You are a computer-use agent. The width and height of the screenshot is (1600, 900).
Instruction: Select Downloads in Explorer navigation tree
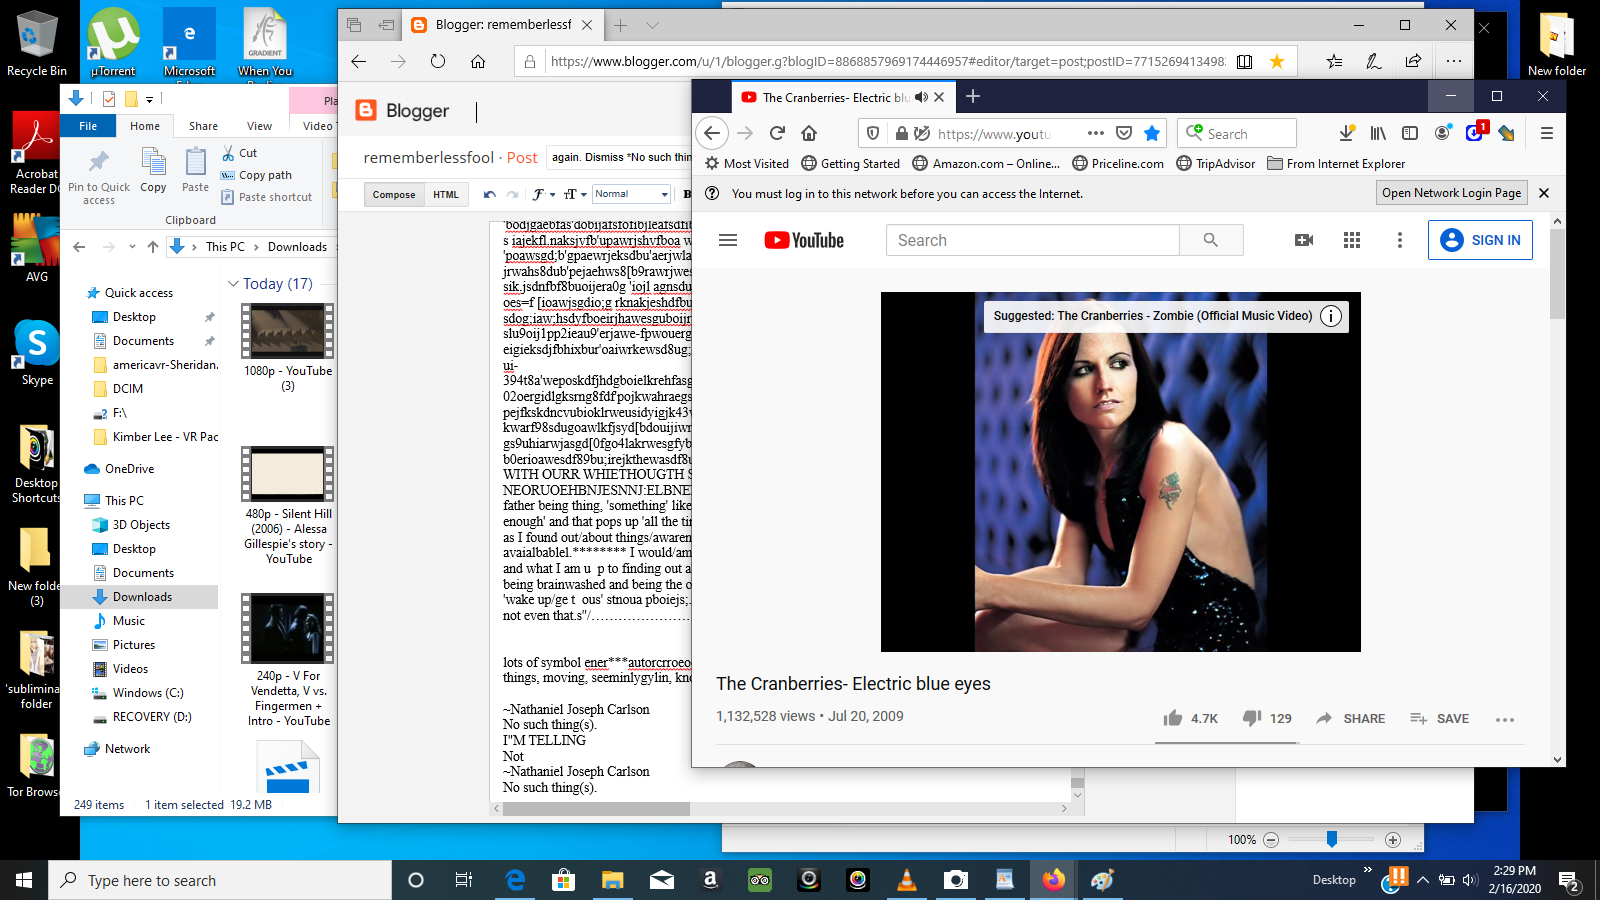coord(140,597)
